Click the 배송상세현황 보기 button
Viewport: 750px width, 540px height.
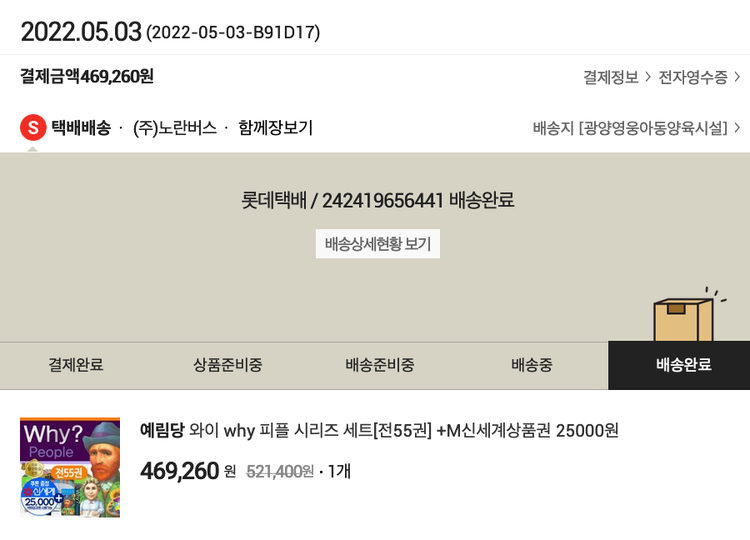(x=378, y=244)
